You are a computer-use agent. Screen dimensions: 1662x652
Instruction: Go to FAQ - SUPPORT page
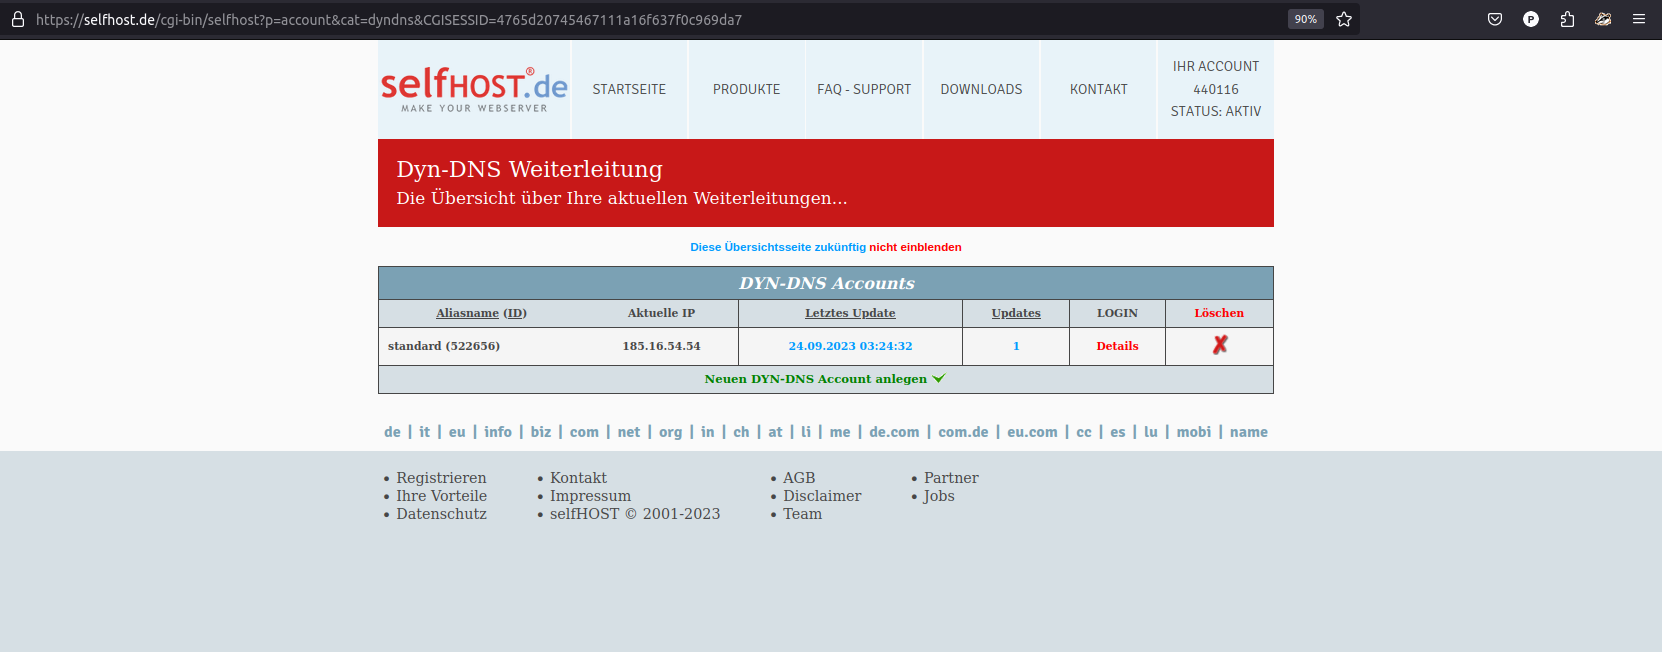point(864,89)
